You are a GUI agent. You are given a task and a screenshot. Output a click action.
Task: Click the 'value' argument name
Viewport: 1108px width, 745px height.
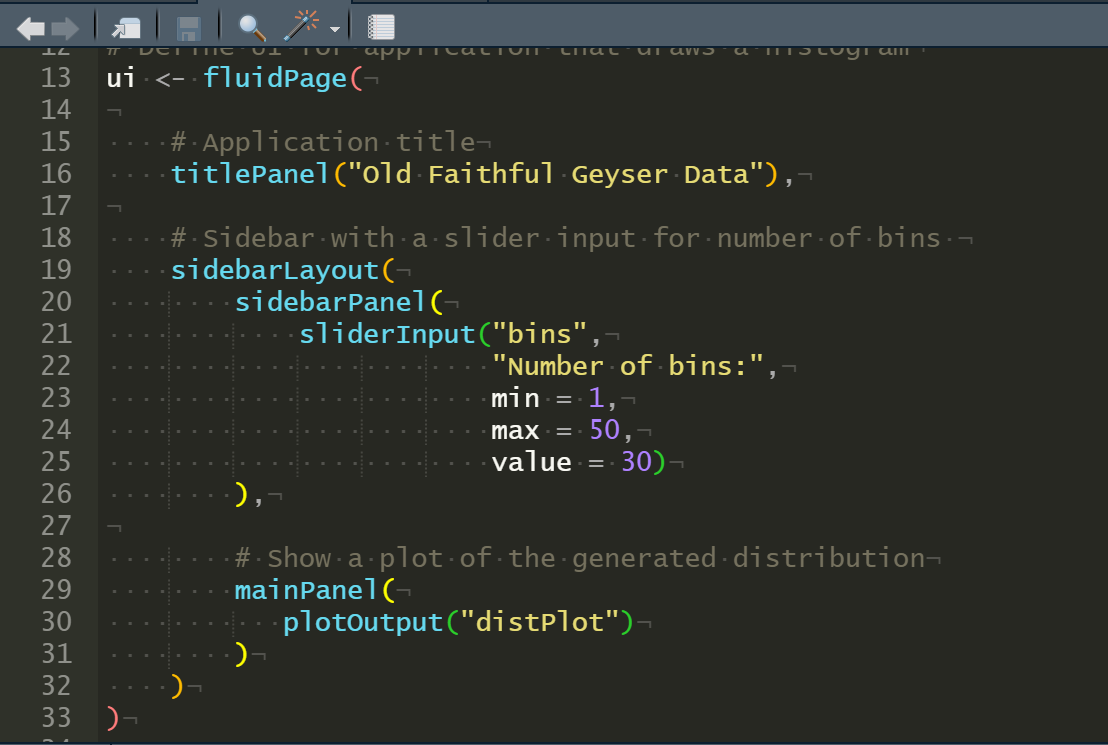(x=531, y=462)
